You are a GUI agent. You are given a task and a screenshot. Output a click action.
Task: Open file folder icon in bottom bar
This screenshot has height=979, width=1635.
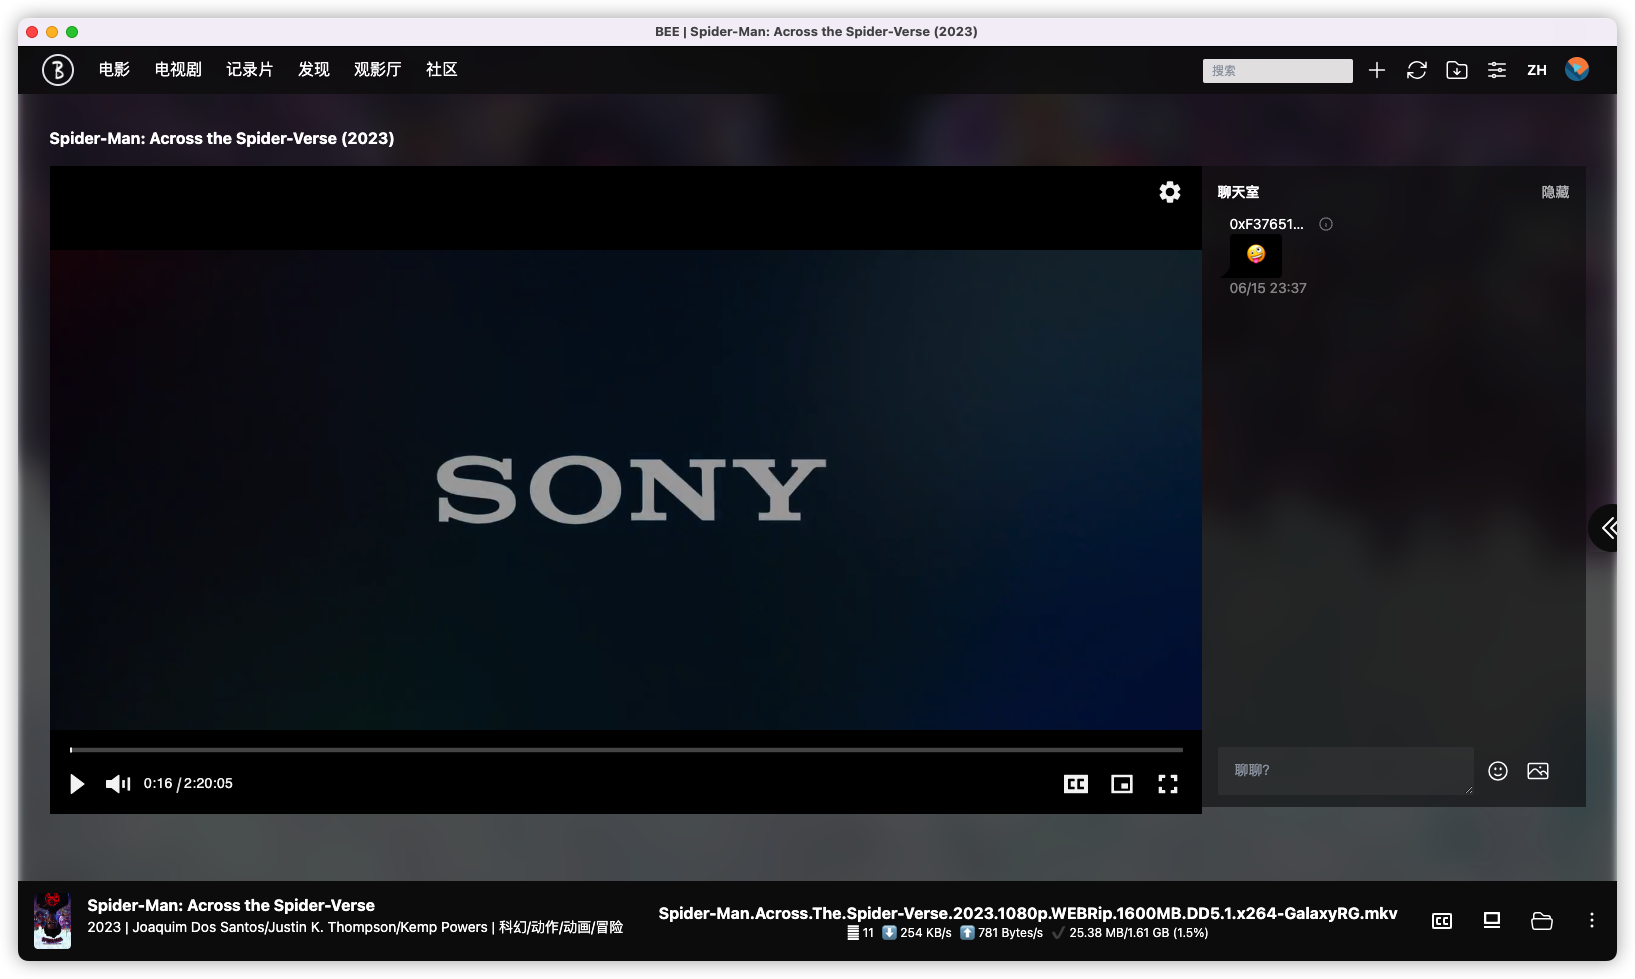(1541, 921)
